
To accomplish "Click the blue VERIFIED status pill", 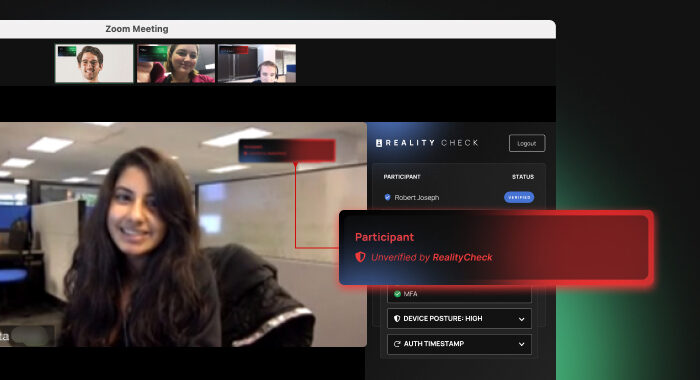I will pyautogui.click(x=519, y=197).
